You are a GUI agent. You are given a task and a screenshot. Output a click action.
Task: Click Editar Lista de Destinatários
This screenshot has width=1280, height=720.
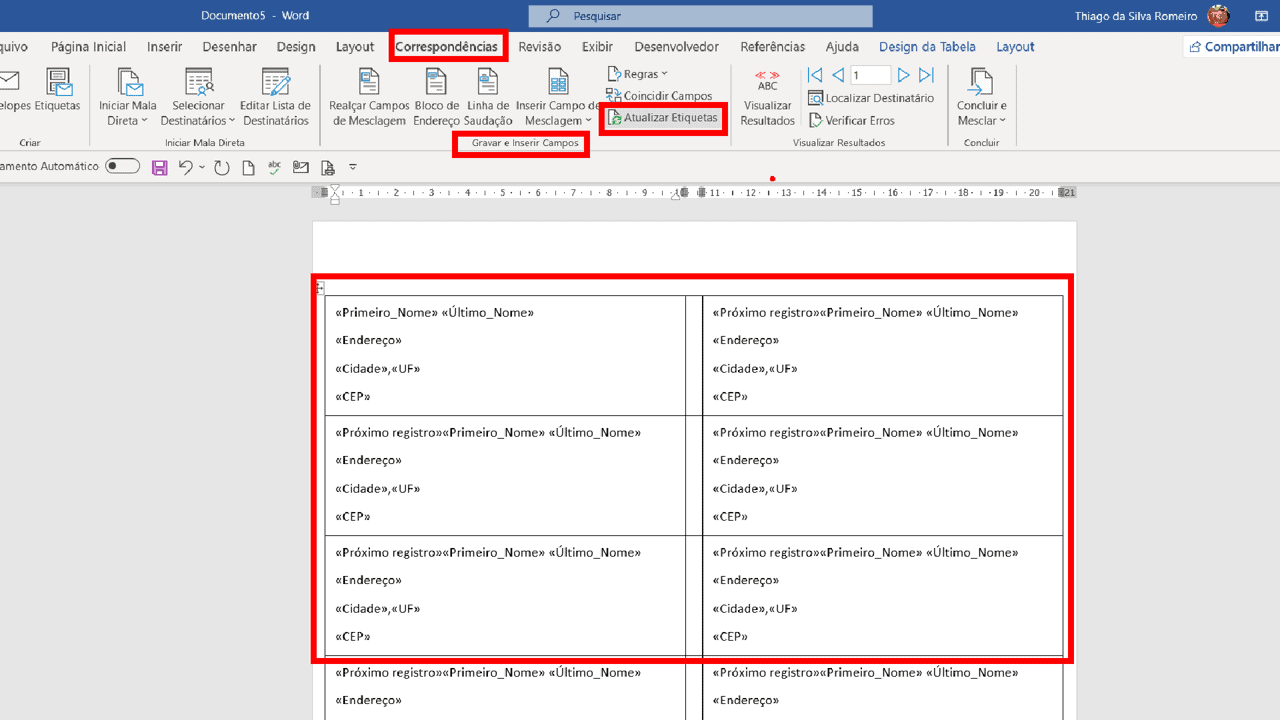(x=276, y=97)
